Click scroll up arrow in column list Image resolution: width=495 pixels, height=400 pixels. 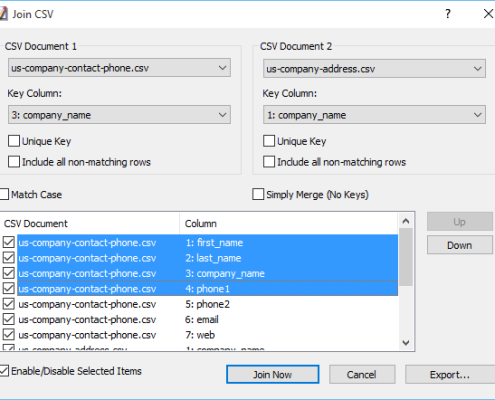click(x=406, y=221)
